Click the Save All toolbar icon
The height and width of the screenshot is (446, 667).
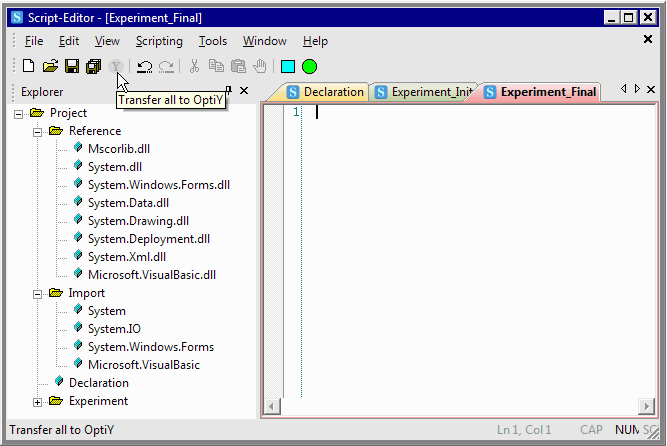(x=93, y=67)
